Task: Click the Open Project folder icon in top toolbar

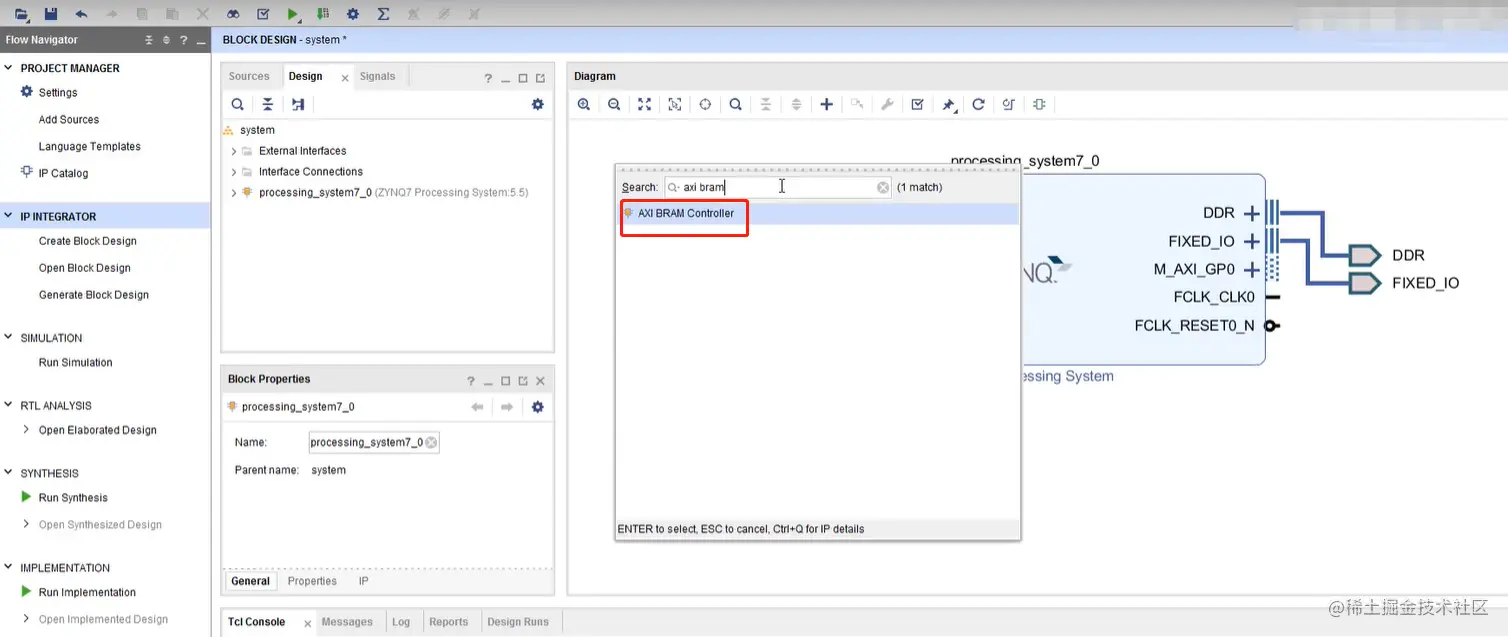Action: pyautogui.click(x=21, y=14)
